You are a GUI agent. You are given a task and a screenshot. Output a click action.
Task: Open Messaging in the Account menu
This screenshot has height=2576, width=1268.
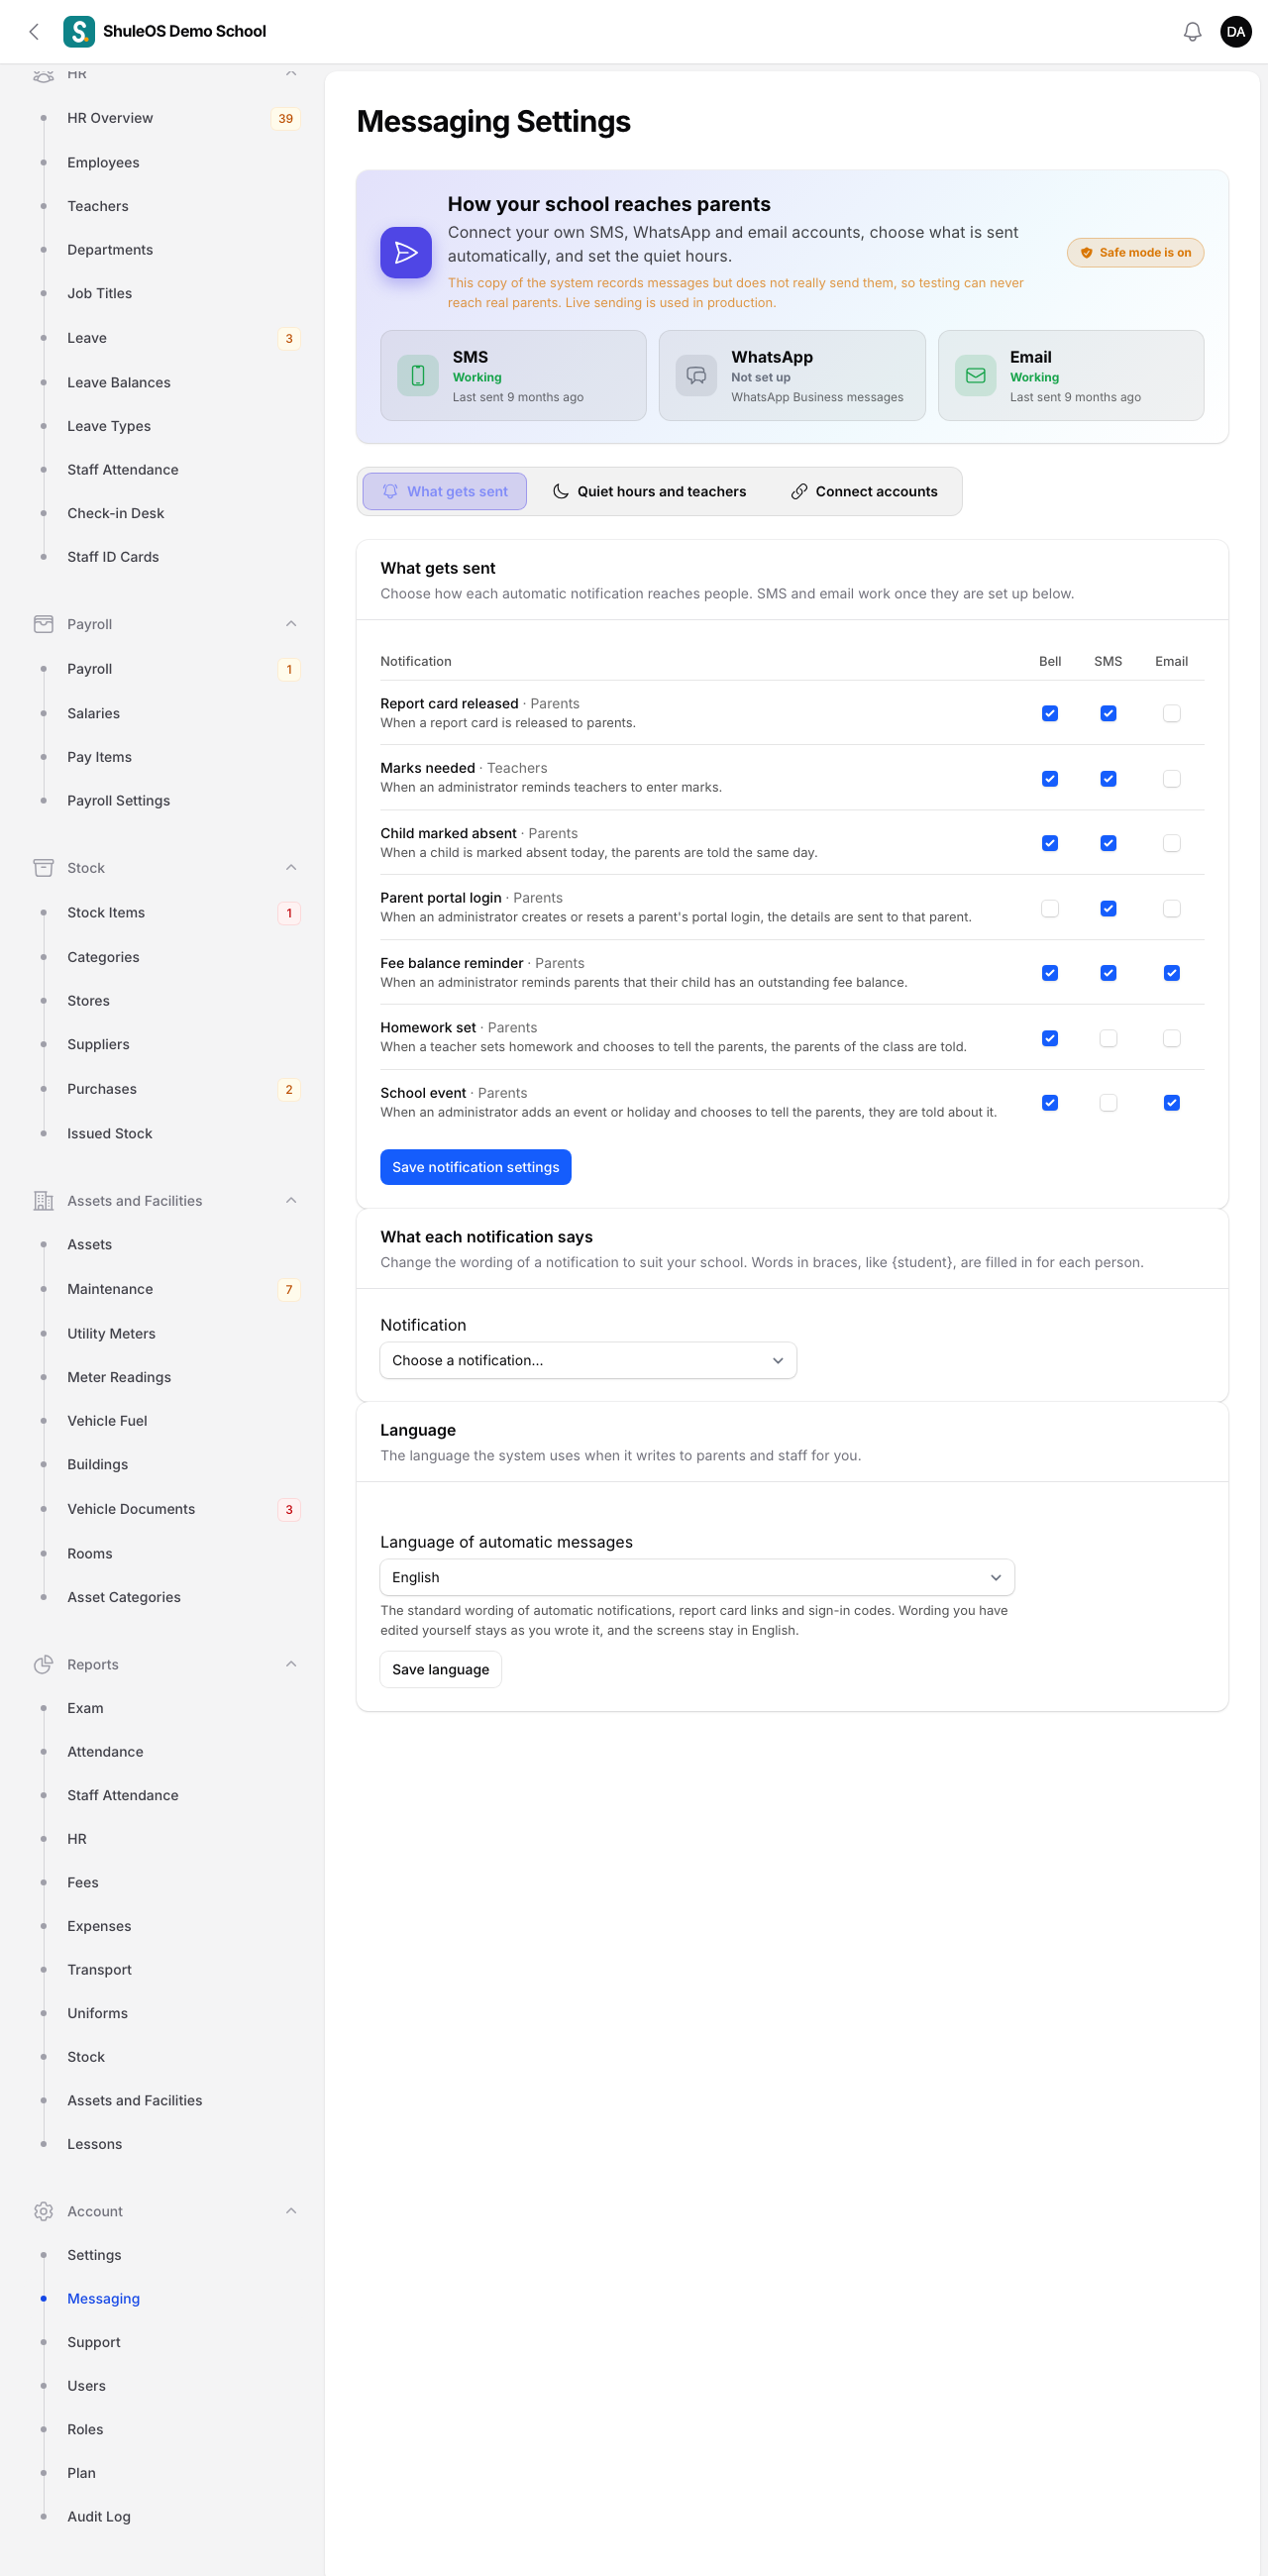click(103, 2298)
